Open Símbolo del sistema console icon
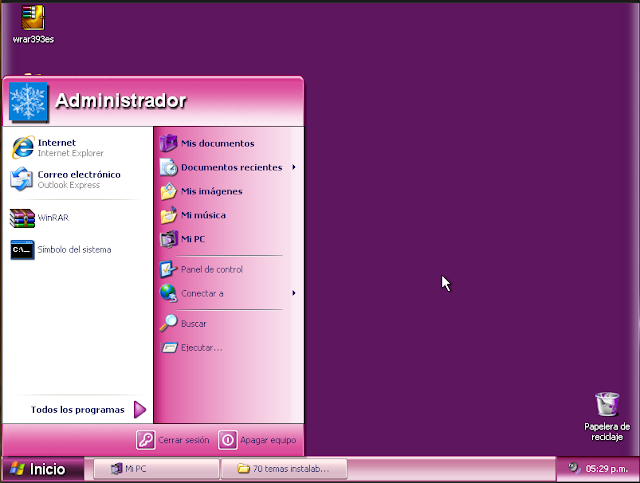The width and height of the screenshot is (640, 483). point(22,249)
